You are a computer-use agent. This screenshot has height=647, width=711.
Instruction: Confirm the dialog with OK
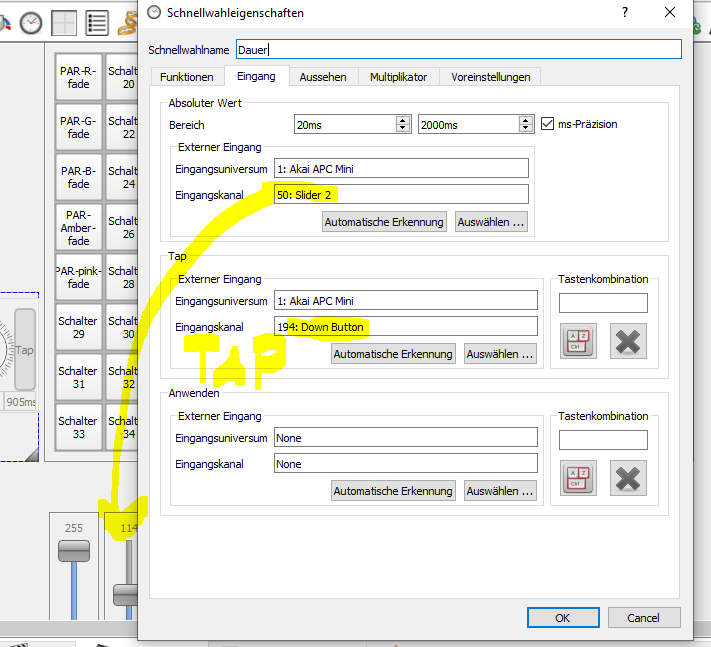[x=563, y=618]
